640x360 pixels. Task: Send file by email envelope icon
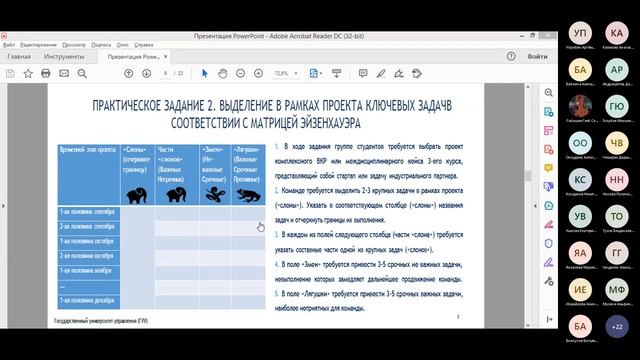click(x=64, y=73)
